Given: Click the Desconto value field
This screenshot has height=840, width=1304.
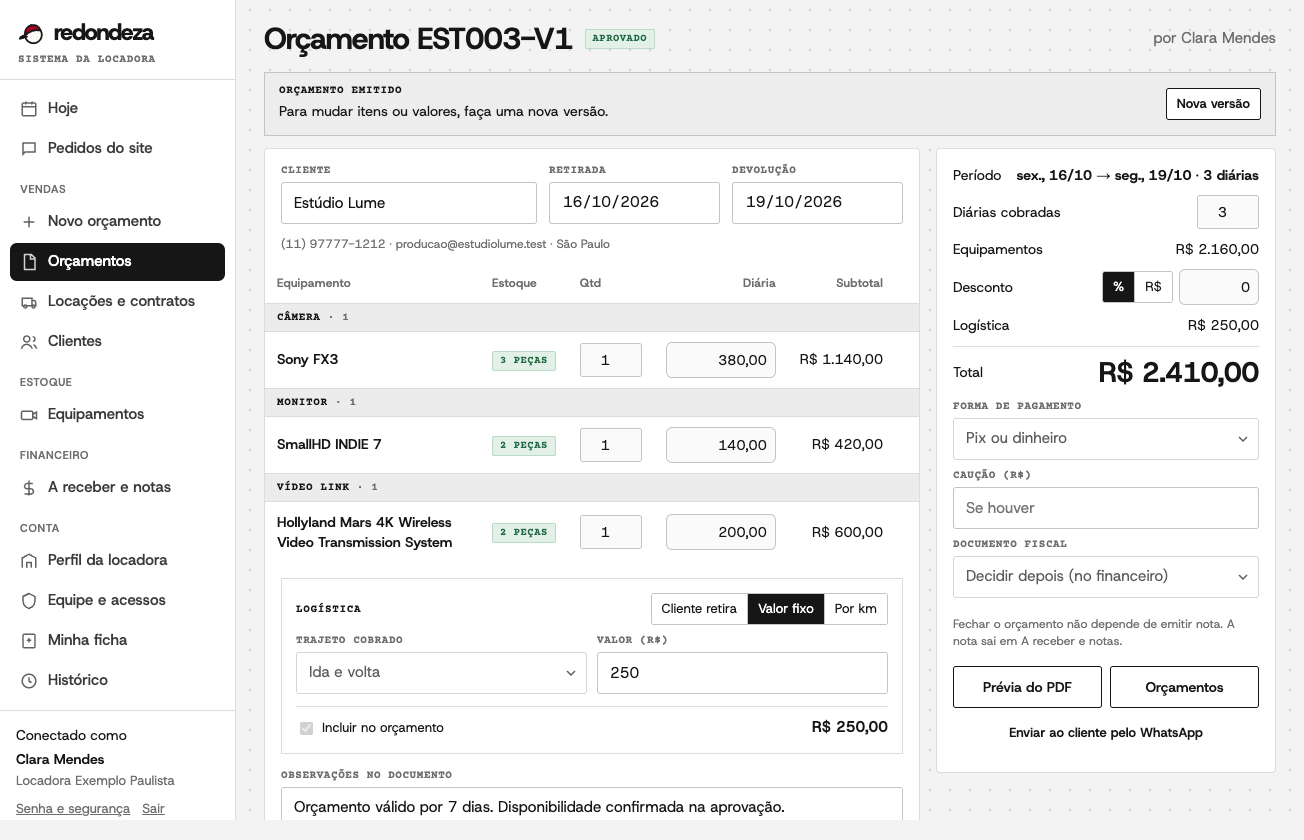Looking at the screenshot, I should [x=1219, y=287].
